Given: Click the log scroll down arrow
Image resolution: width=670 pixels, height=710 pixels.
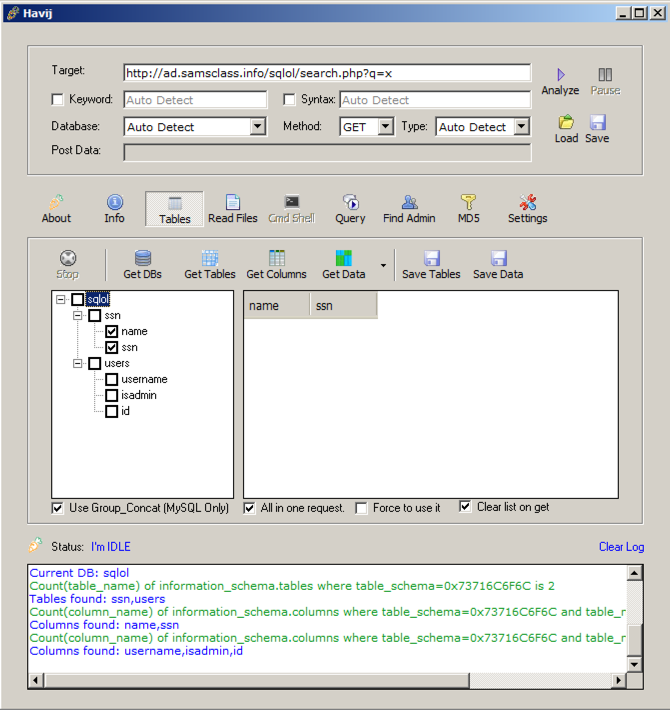Looking at the screenshot, I should (x=634, y=664).
